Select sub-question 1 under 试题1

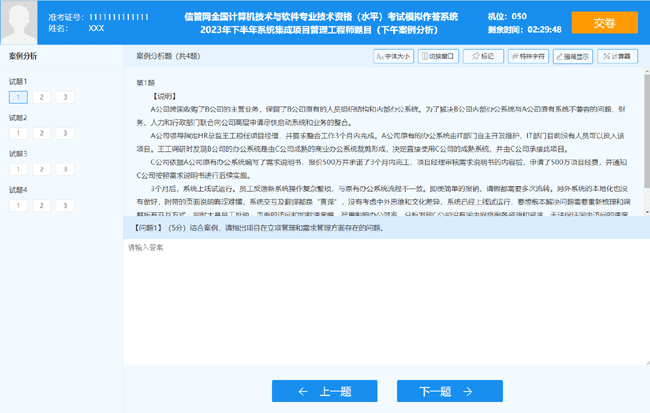click(18, 97)
